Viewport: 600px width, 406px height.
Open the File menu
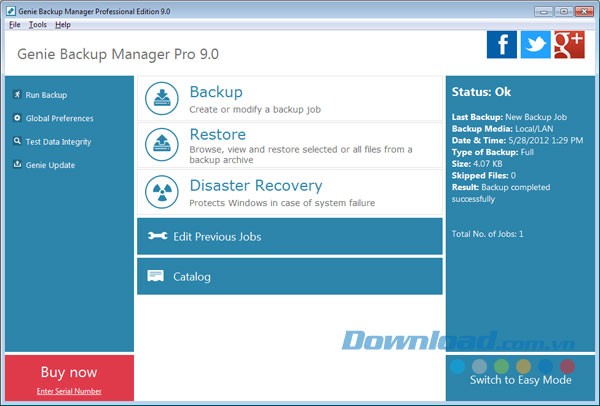[x=15, y=25]
